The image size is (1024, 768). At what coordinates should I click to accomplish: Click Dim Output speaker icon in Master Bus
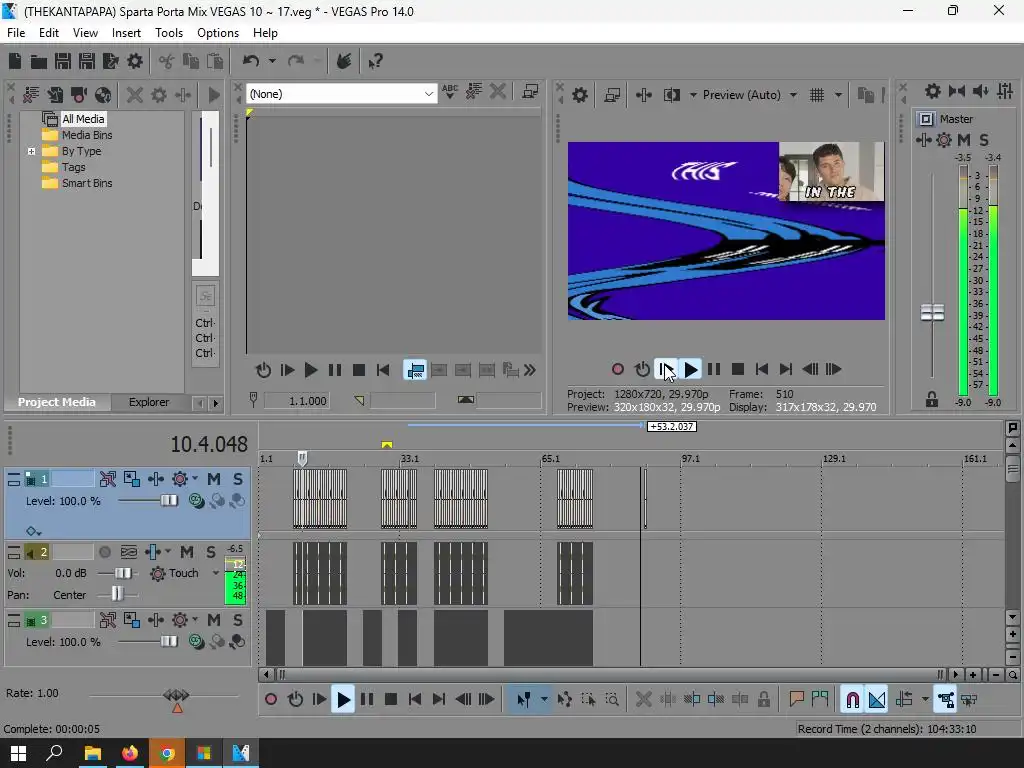[x=981, y=91]
